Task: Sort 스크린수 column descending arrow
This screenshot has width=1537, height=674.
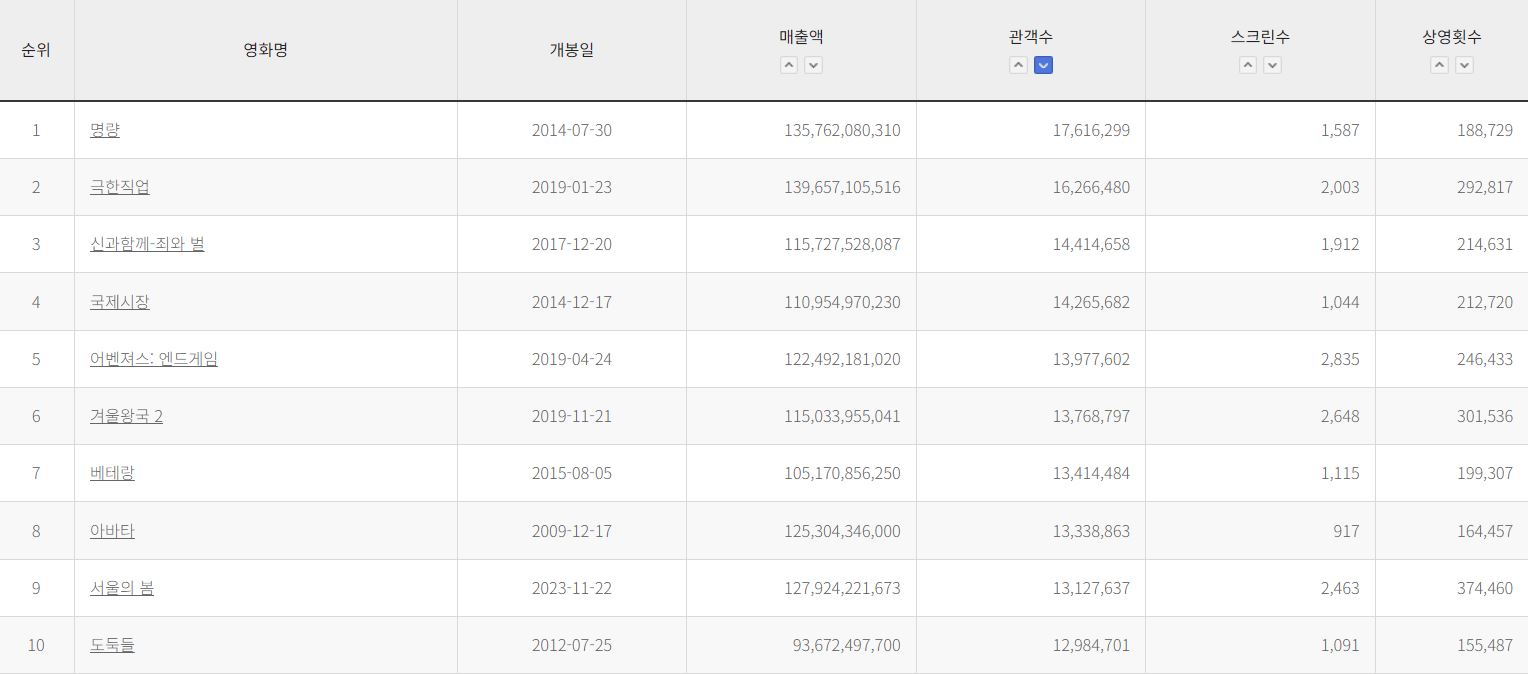Action: tap(1272, 65)
